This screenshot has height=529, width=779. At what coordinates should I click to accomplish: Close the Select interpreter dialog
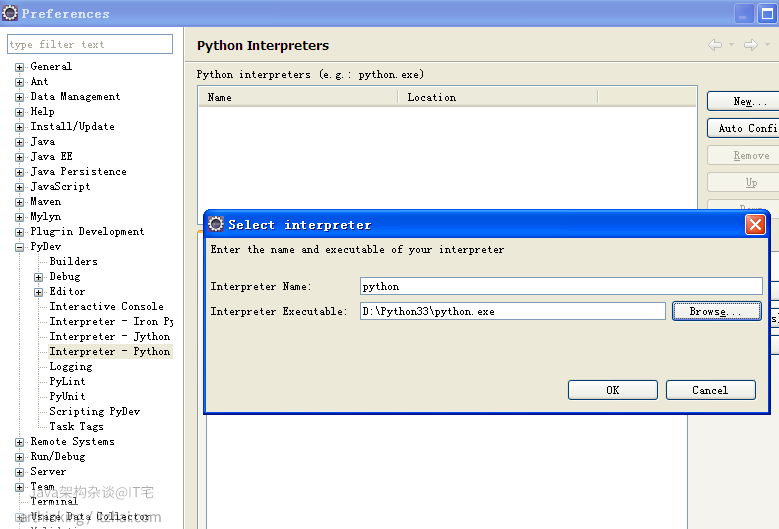pos(755,225)
